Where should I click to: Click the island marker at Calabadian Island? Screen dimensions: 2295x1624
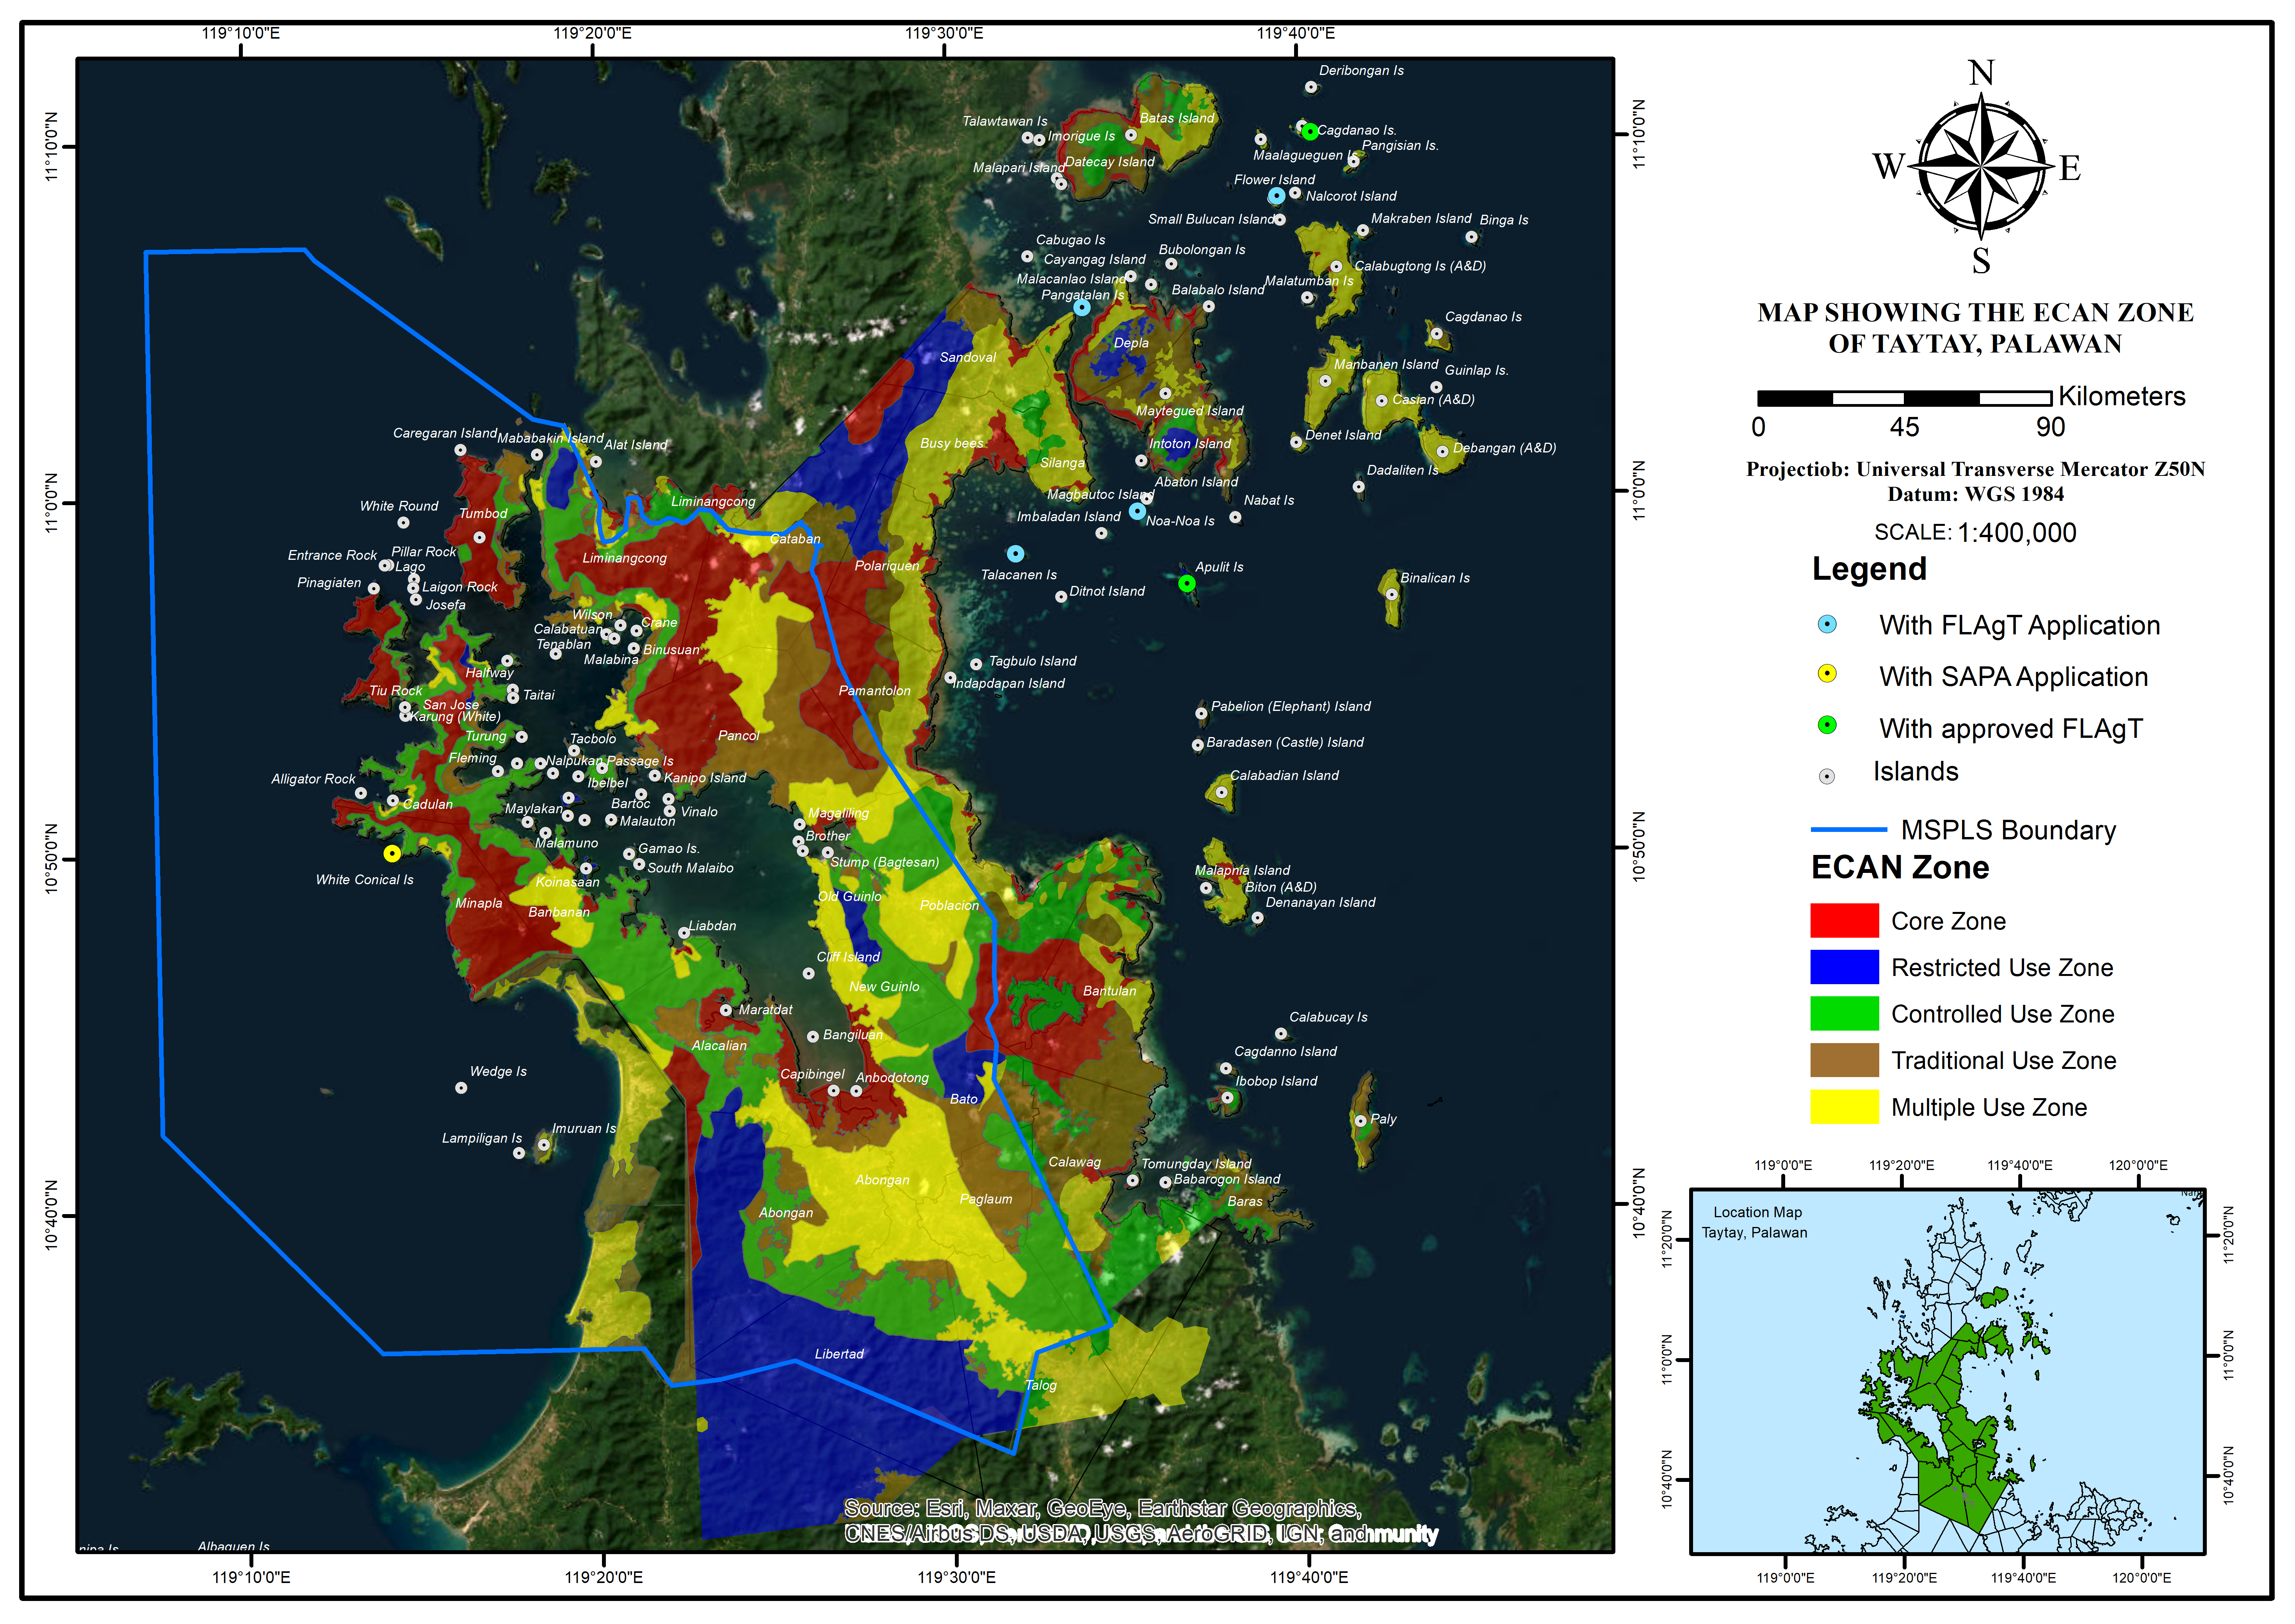click(x=1221, y=792)
